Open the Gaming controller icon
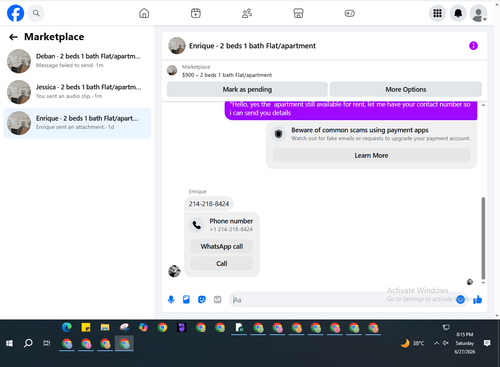The width and height of the screenshot is (500, 367). [350, 13]
